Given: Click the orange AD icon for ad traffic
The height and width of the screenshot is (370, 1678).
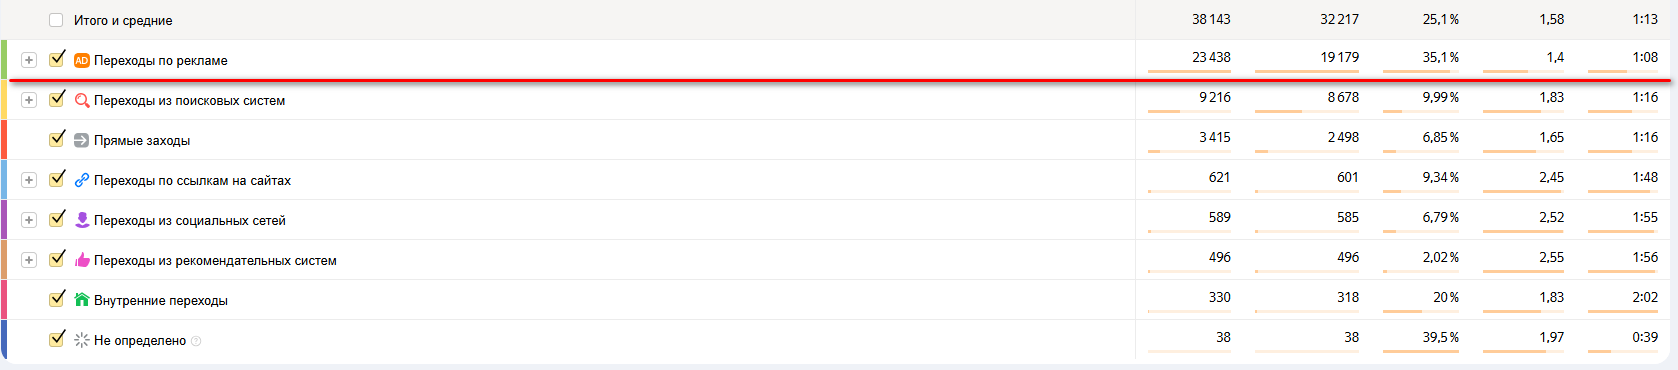Looking at the screenshot, I should 82,60.
